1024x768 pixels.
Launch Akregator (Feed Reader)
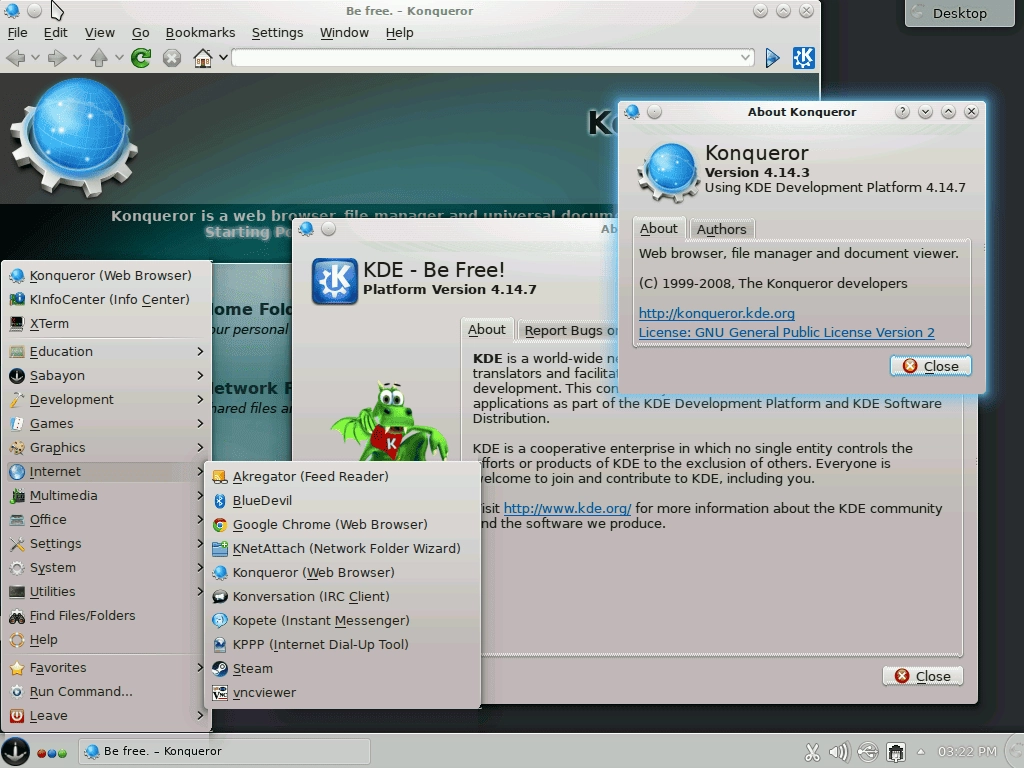click(x=343, y=477)
